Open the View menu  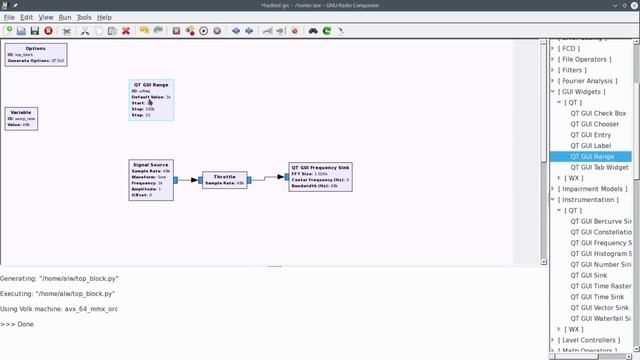pyautogui.click(x=46, y=17)
